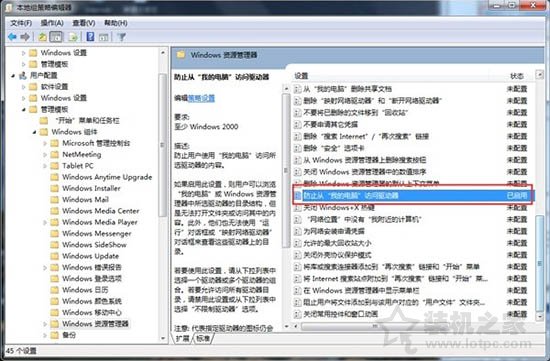Viewport: 550px width, 361px height.
Task: Collapse the Windows 组件 tree node
Action: click(34, 132)
